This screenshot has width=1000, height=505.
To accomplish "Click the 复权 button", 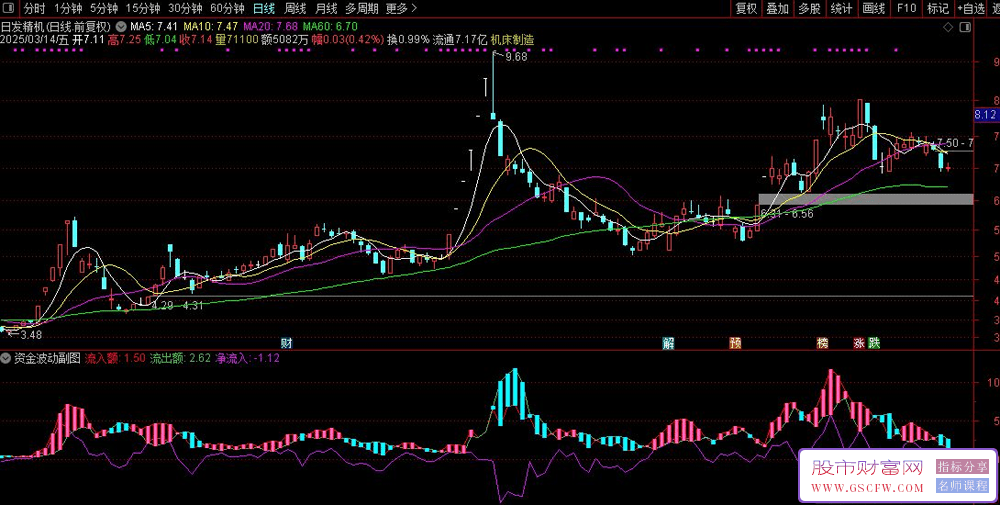I will 746,8.
